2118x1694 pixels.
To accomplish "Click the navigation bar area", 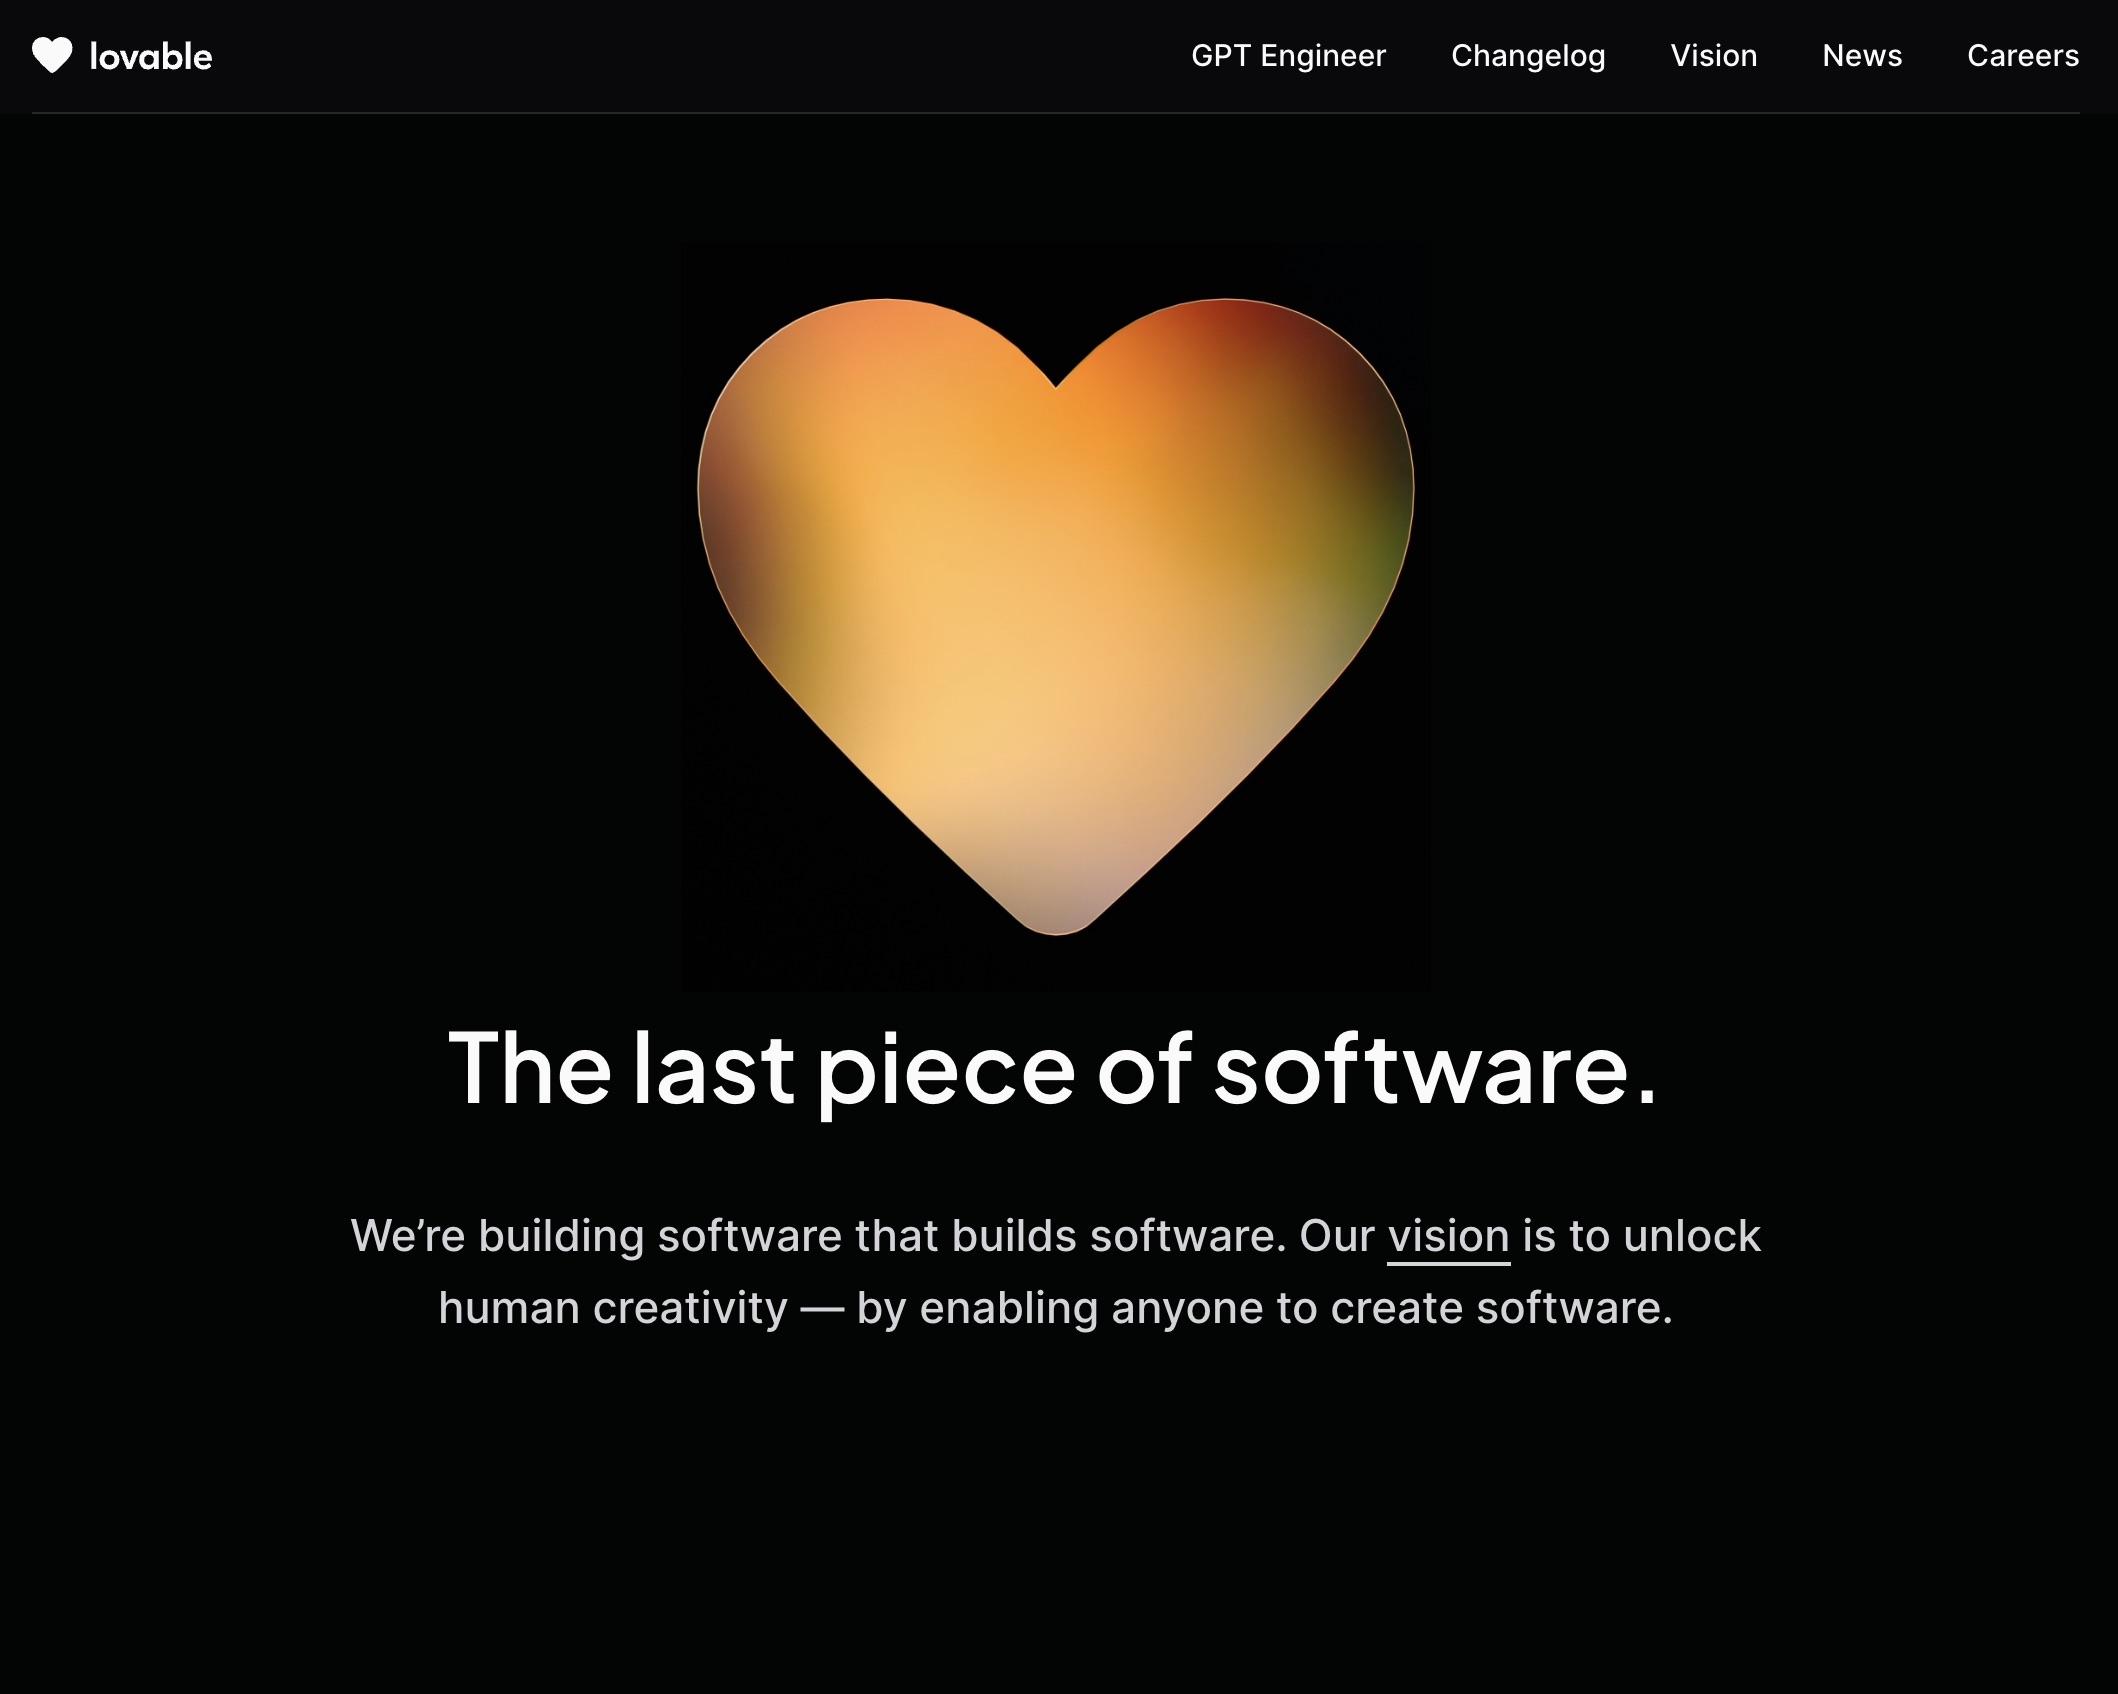I will (1058, 55).
